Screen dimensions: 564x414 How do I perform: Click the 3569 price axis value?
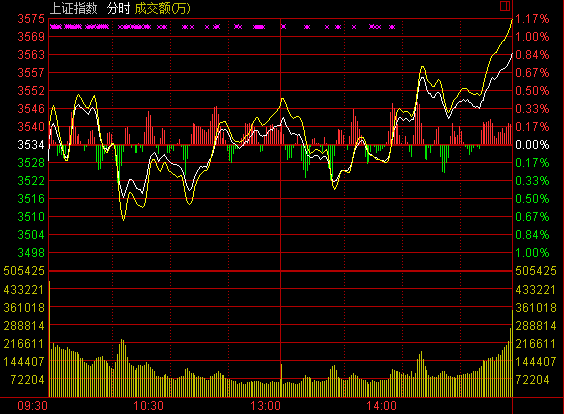pyautogui.click(x=31, y=37)
